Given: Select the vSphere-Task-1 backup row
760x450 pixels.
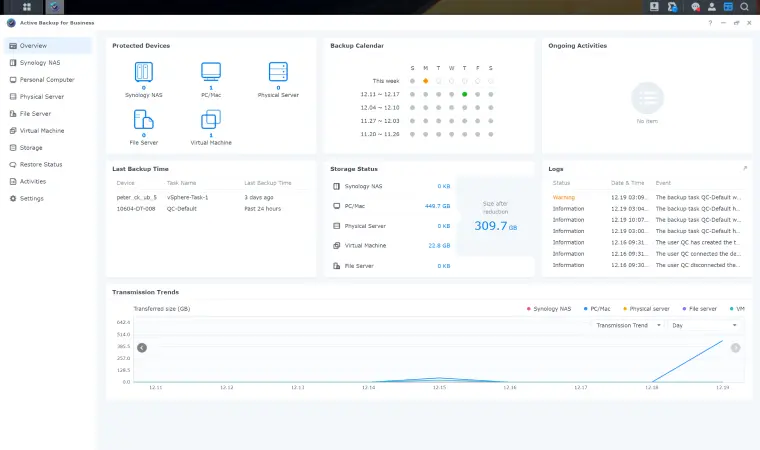Looking at the screenshot, I should pos(211,197).
